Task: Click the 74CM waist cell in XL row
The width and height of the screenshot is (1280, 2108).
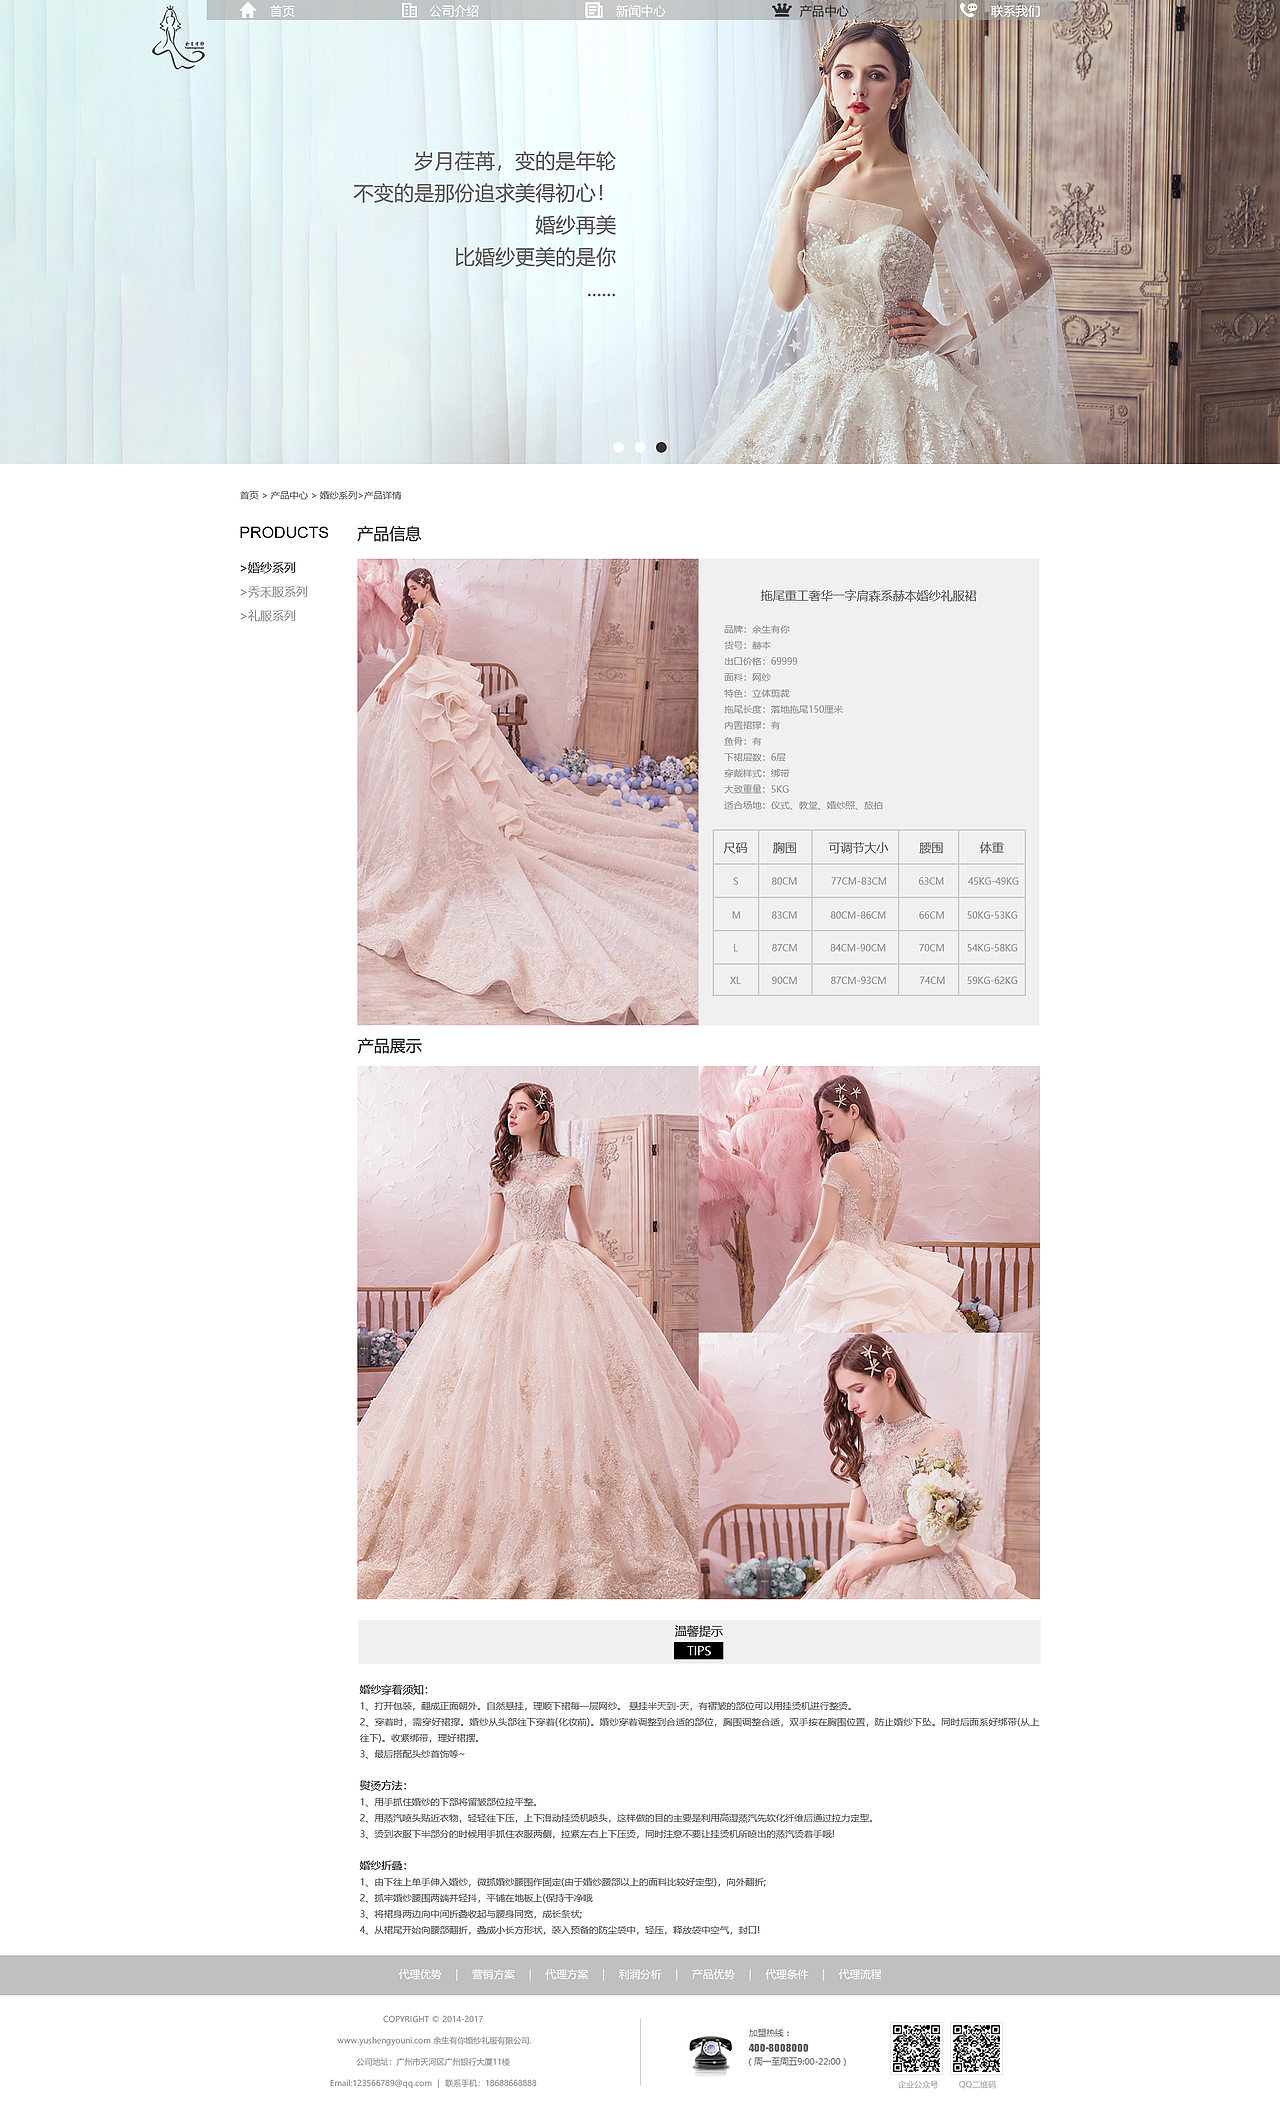Action: point(931,980)
